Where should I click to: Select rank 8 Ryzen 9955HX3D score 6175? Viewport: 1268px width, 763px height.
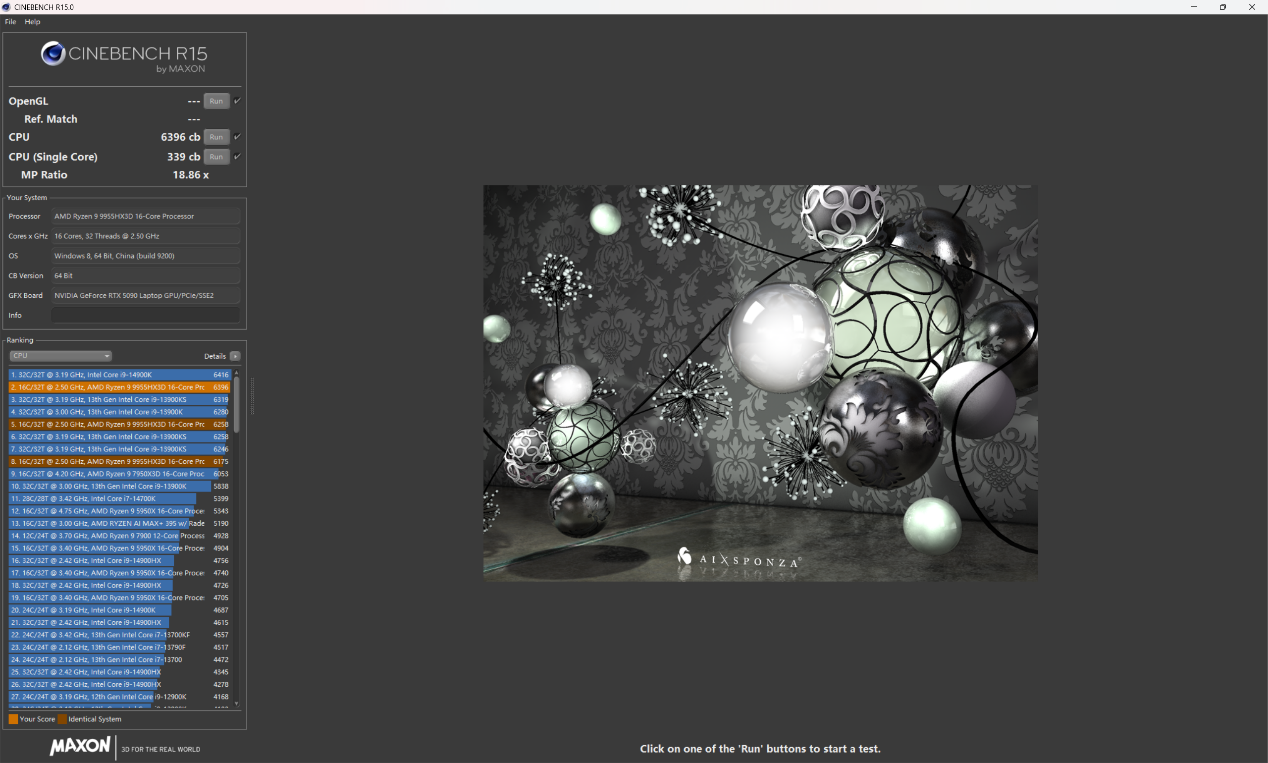pos(120,461)
